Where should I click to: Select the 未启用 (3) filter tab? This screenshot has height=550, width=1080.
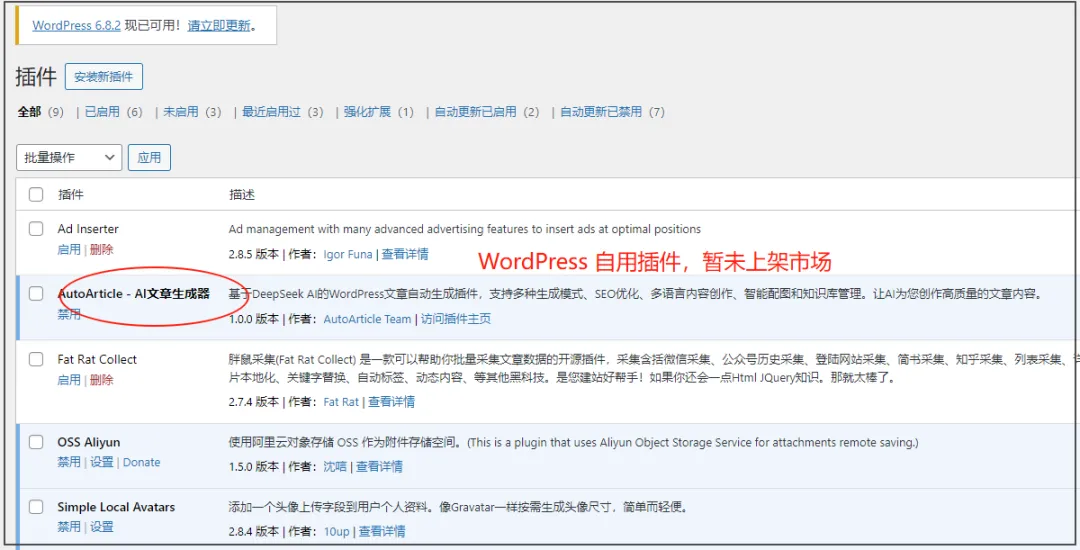coord(192,112)
